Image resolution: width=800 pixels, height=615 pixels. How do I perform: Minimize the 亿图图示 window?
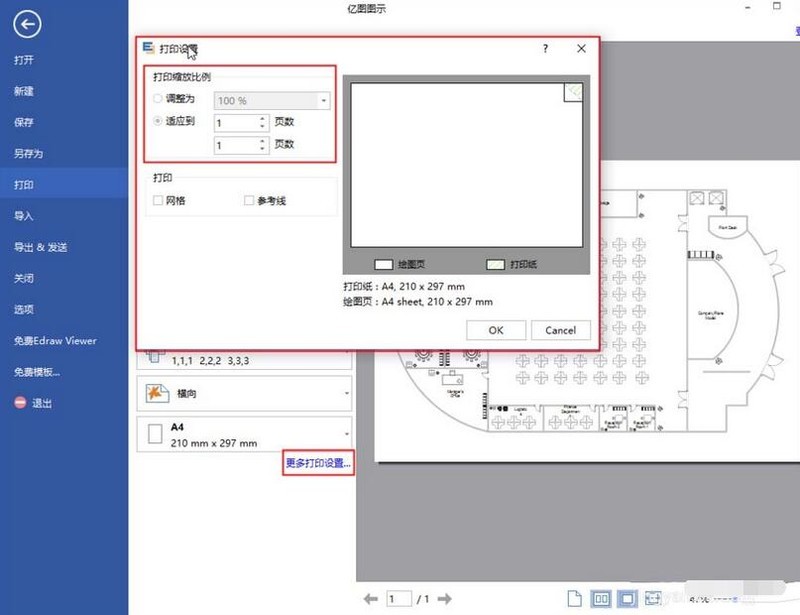(748, 7)
